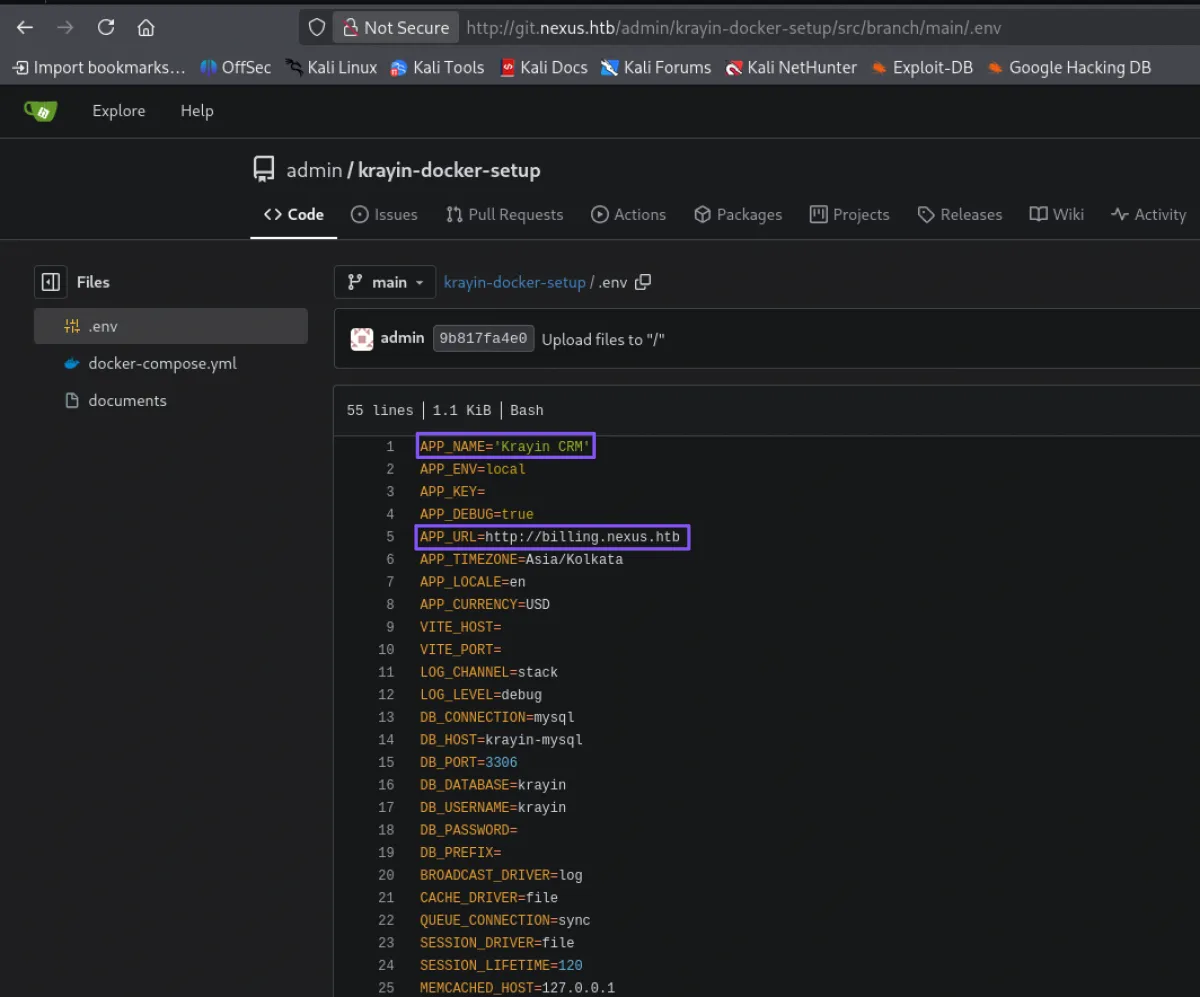The width and height of the screenshot is (1200, 997).
Task: Open the main branch dropdown
Action: (385, 282)
